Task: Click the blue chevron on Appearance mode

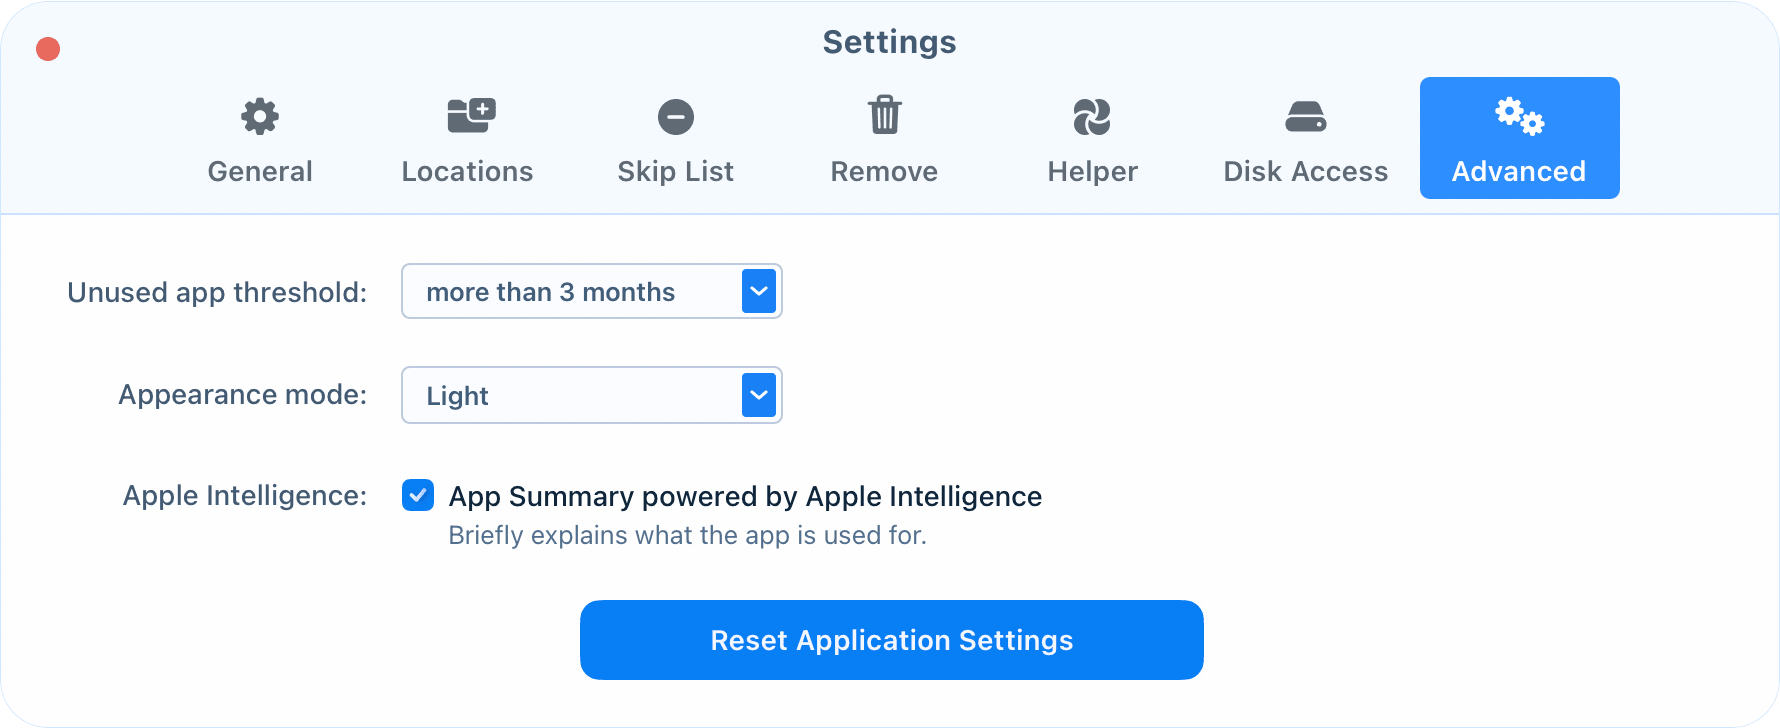Action: pyautogui.click(x=759, y=395)
